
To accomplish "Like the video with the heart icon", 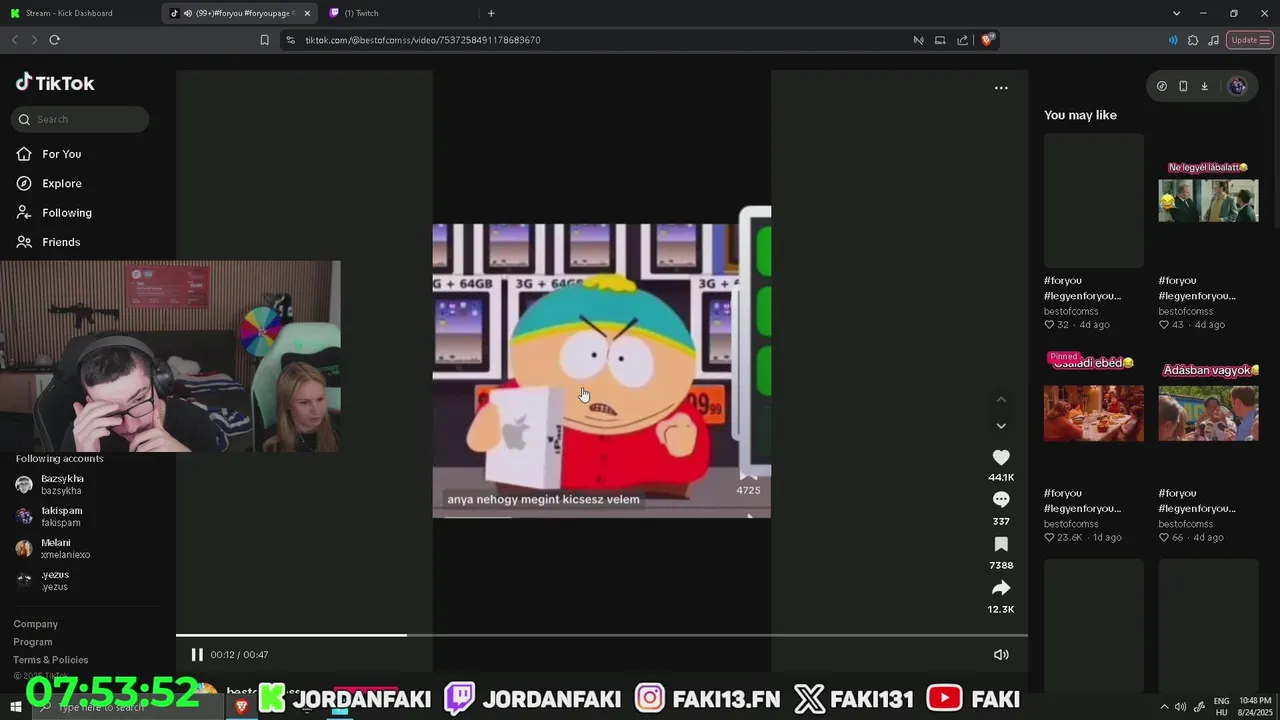I will coord(1001,457).
